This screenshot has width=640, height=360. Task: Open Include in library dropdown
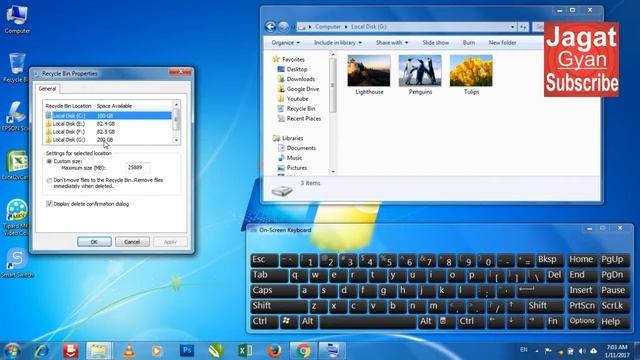pyautogui.click(x=338, y=42)
